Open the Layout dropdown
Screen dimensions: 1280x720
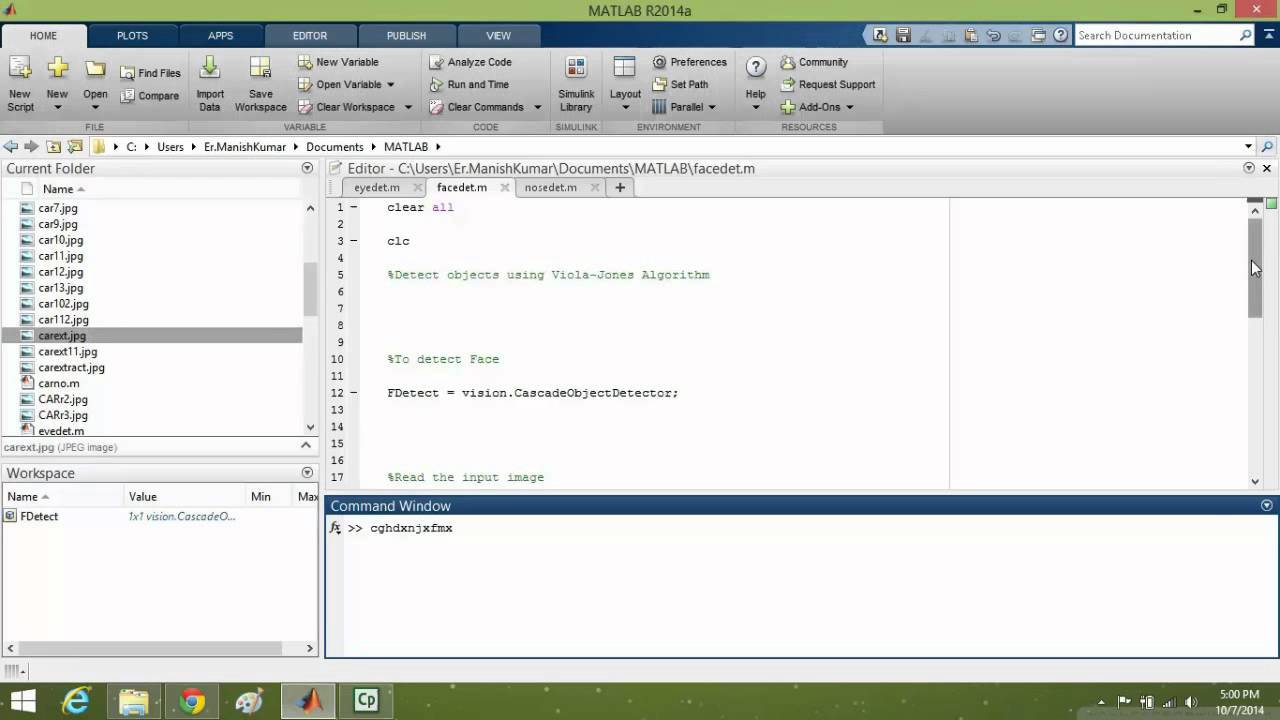point(625,84)
